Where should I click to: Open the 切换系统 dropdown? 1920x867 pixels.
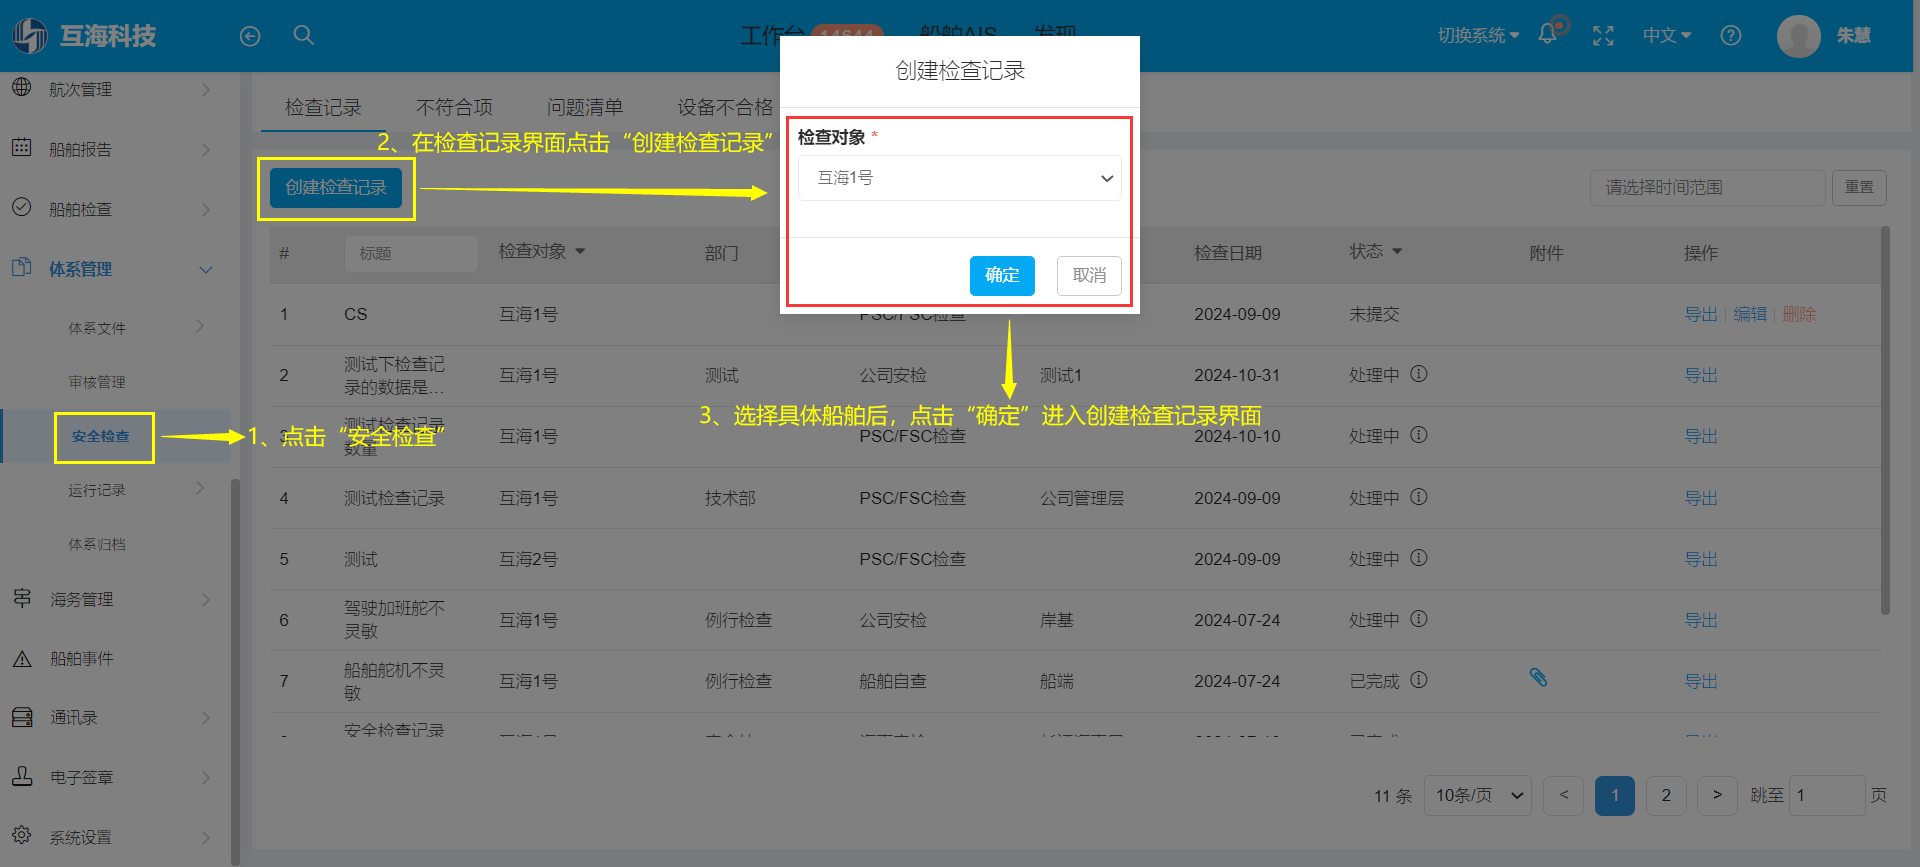coord(1478,36)
